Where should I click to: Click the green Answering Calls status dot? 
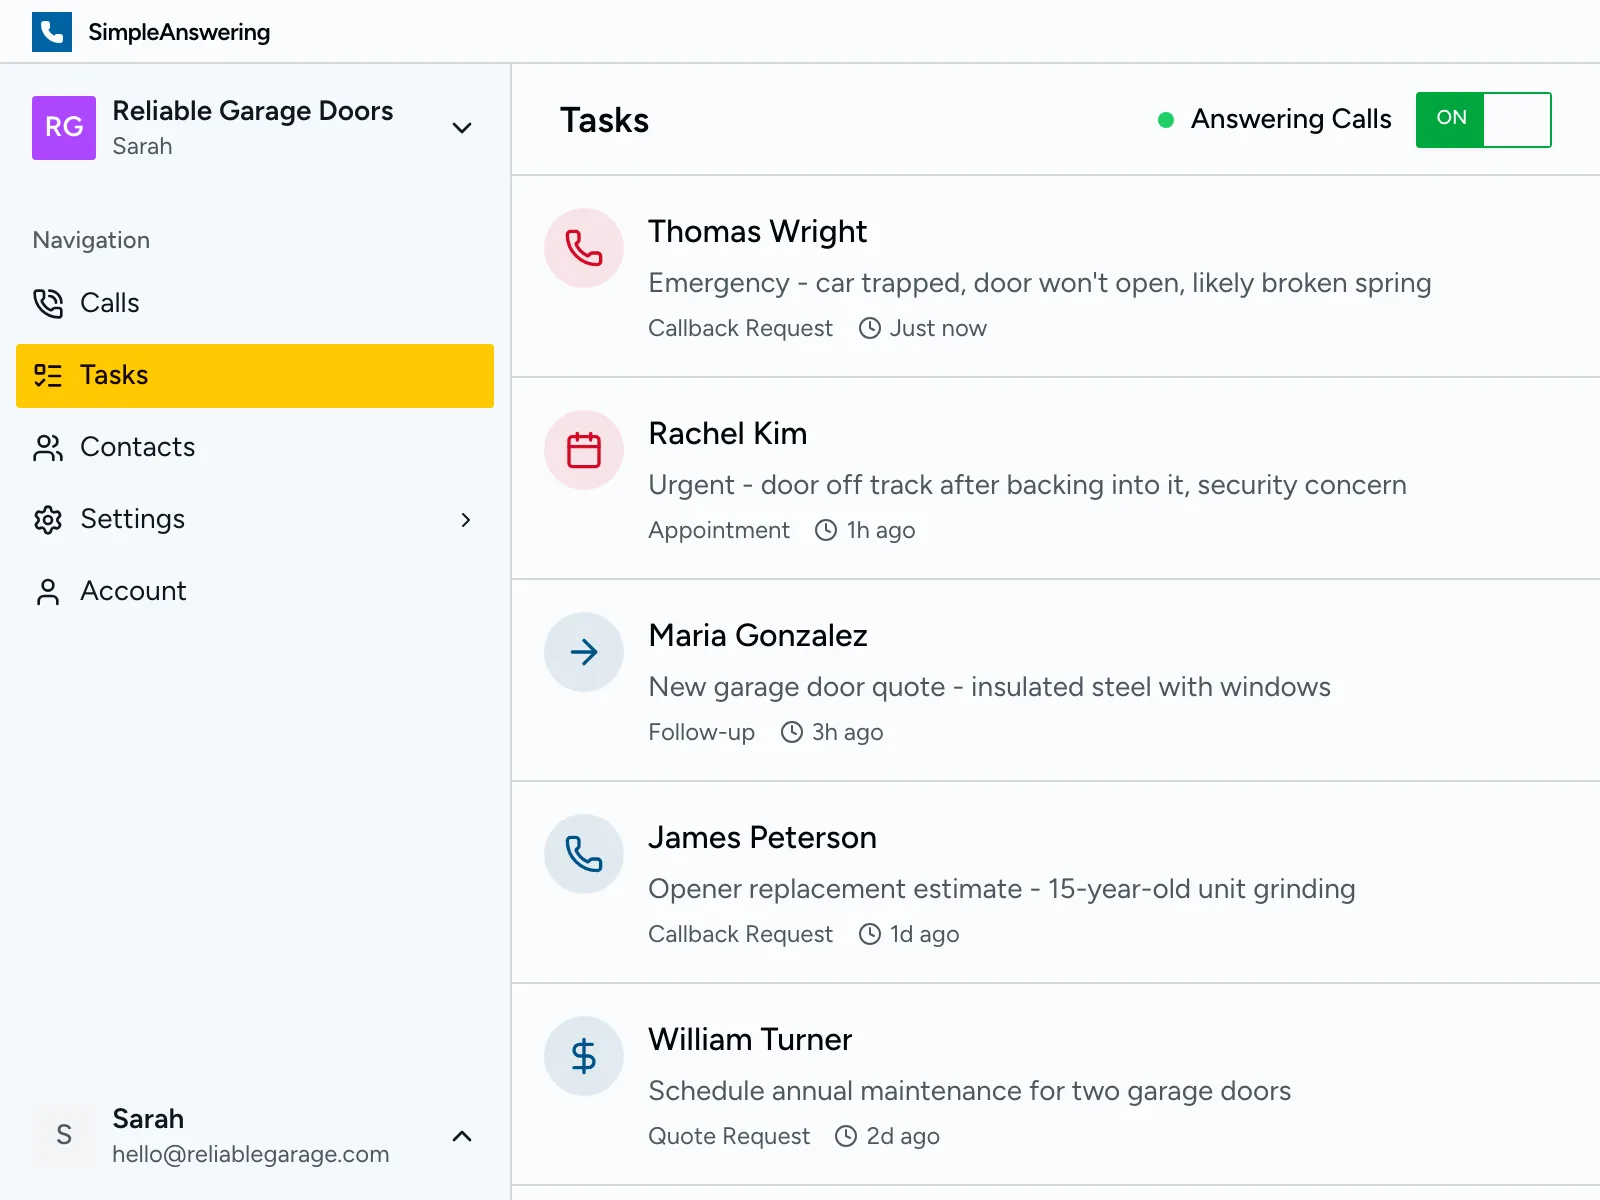1165,119
